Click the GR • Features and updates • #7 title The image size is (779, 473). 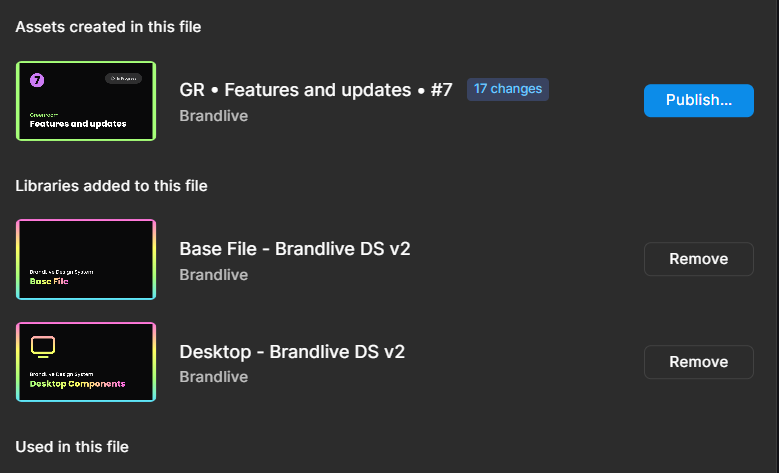(315, 90)
